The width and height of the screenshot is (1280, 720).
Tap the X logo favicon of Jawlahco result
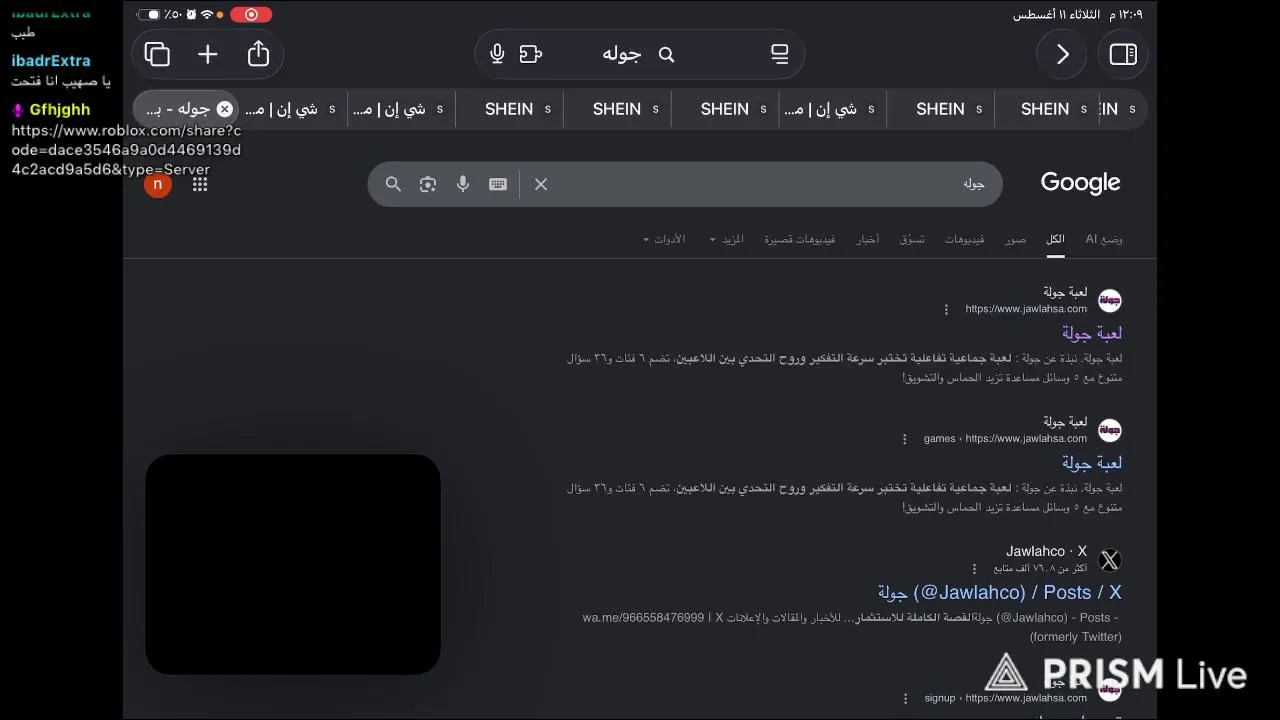pos(1109,560)
